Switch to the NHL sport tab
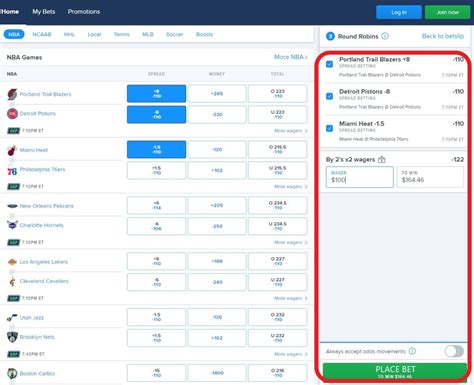The height and width of the screenshot is (385, 474). tap(69, 34)
